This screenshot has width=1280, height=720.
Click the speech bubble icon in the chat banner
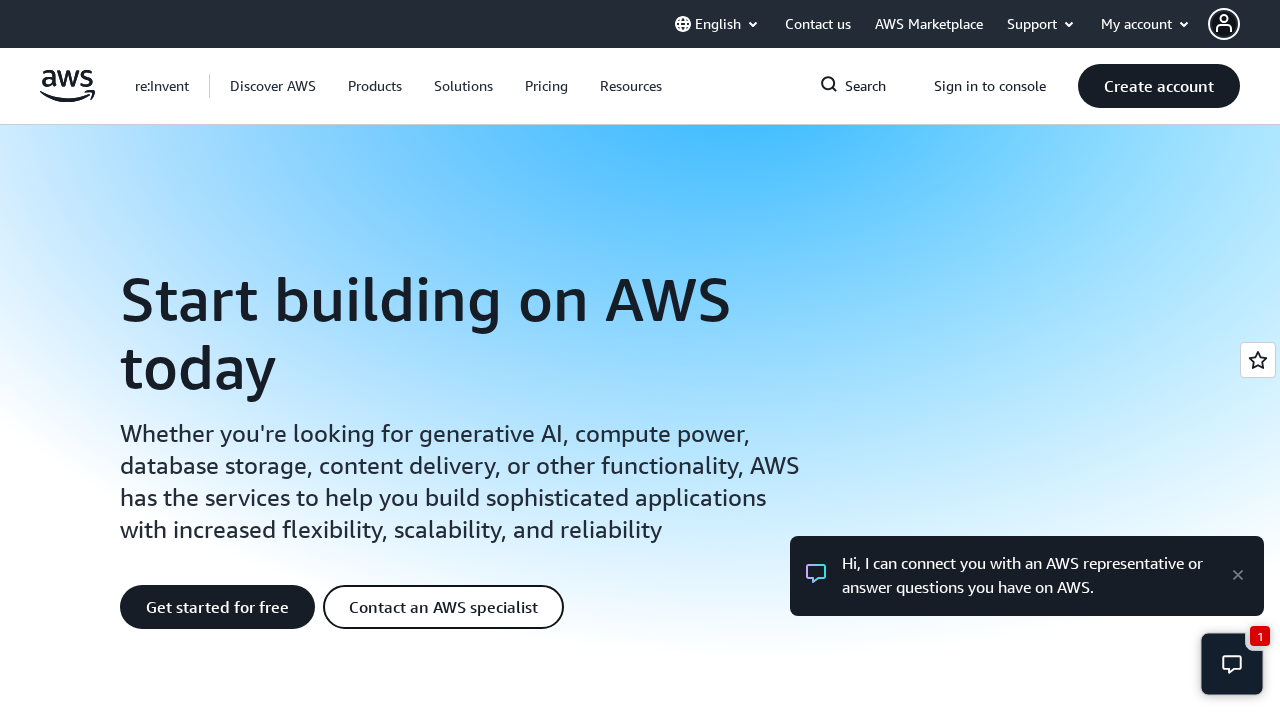pyautogui.click(x=816, y=572)
